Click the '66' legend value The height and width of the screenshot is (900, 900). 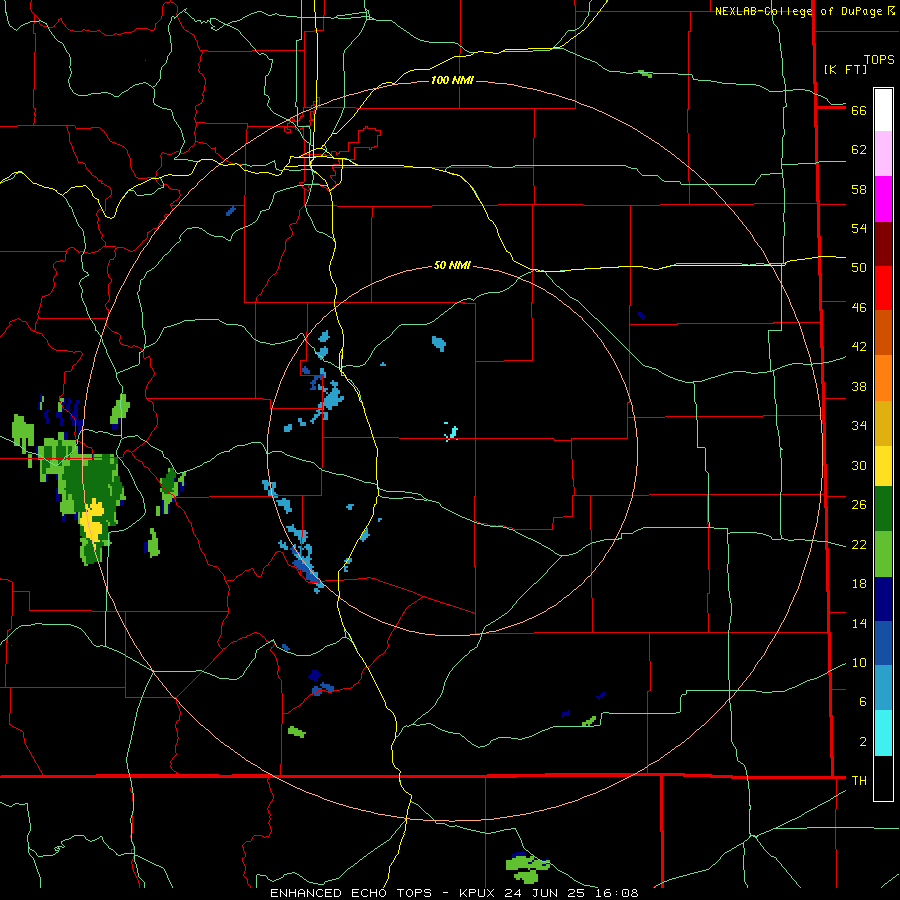[859, 110]
